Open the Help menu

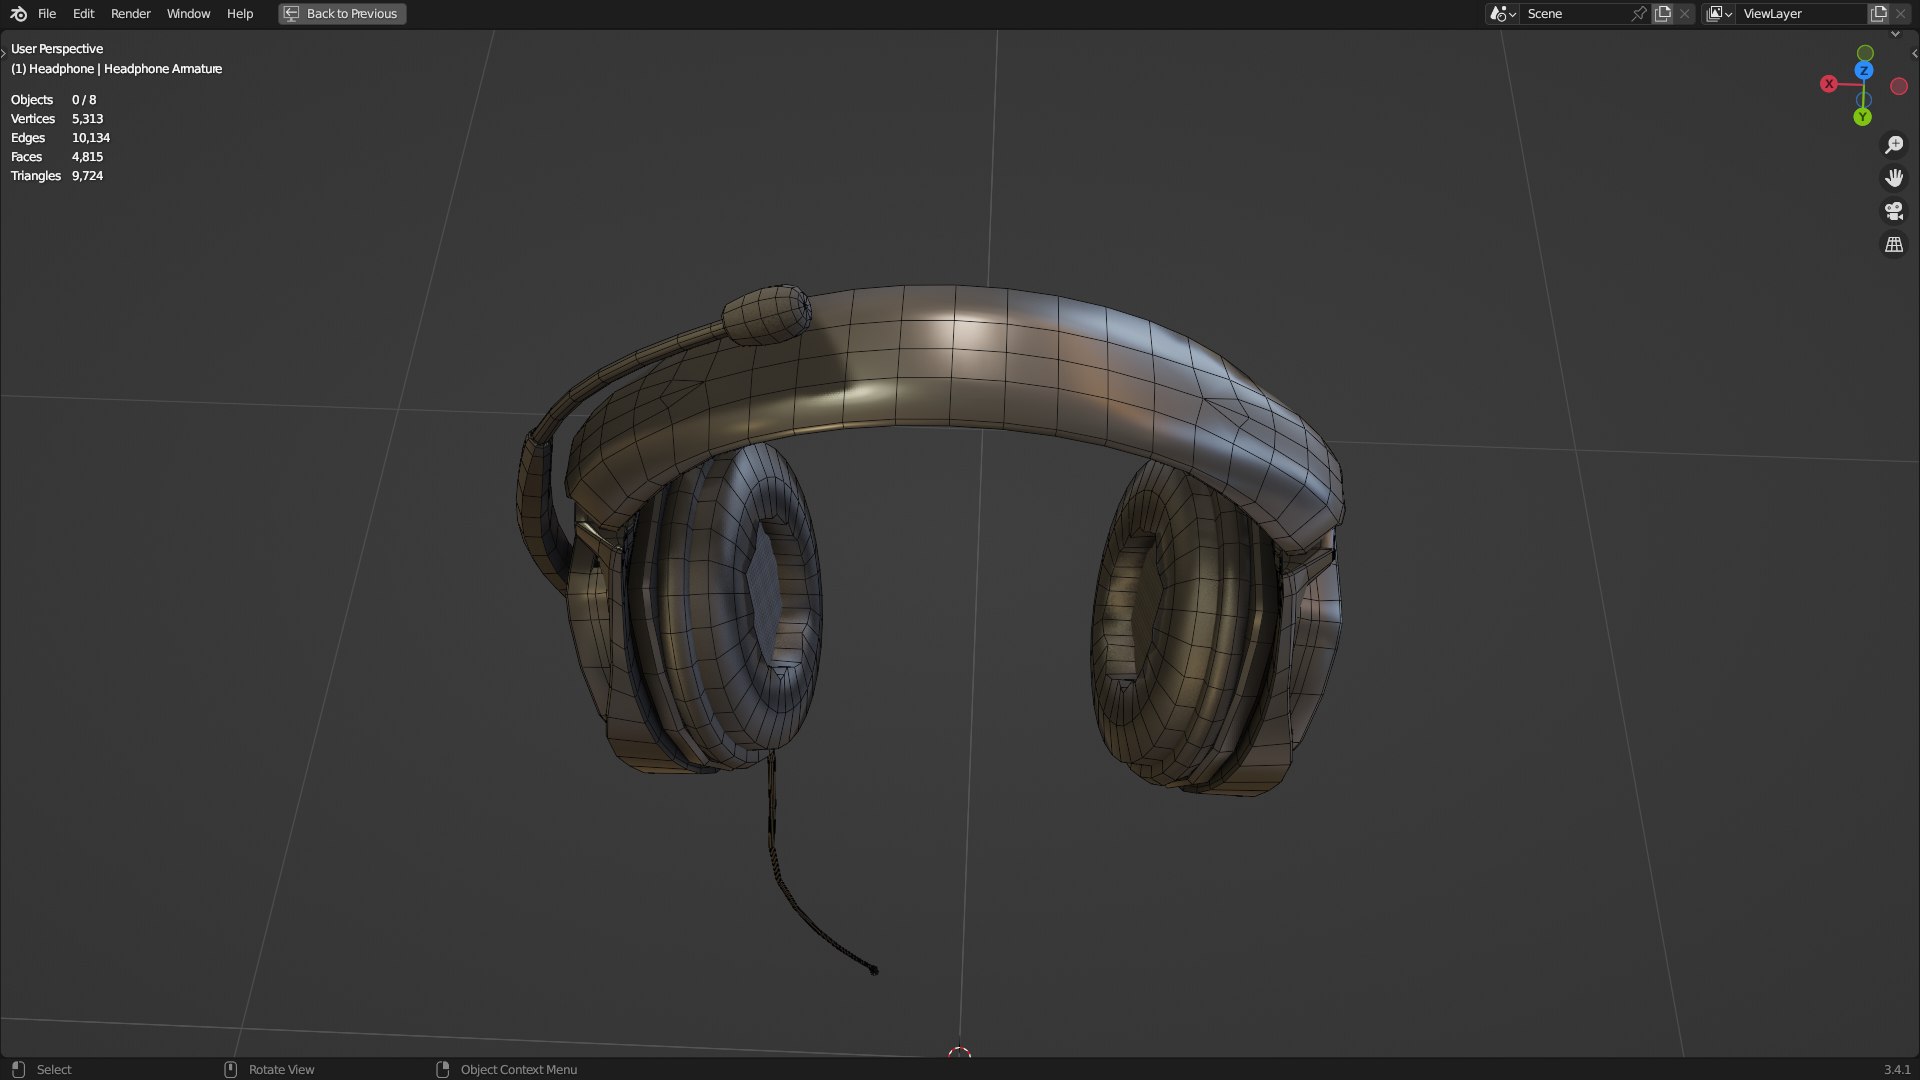click(240, 14)
